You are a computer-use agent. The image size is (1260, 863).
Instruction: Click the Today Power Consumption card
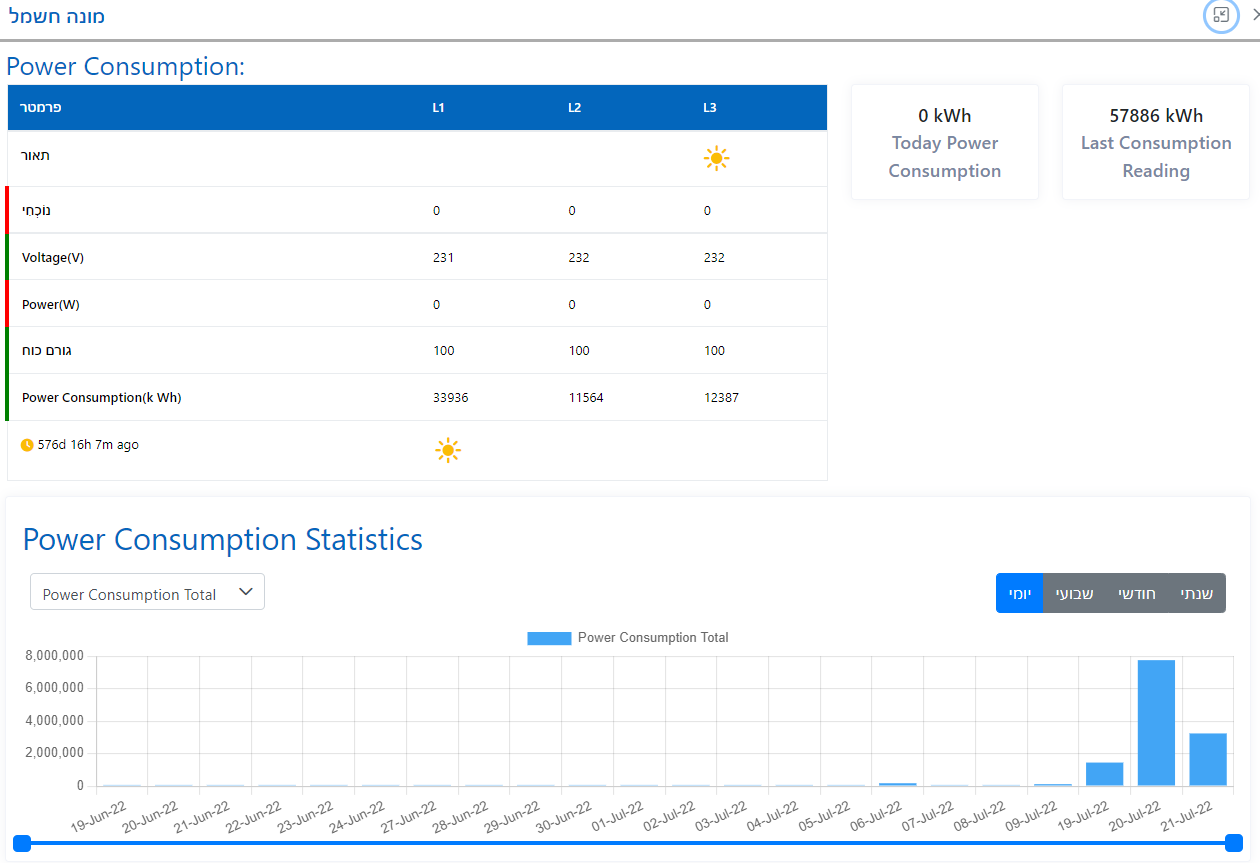(x=944, y=142)
